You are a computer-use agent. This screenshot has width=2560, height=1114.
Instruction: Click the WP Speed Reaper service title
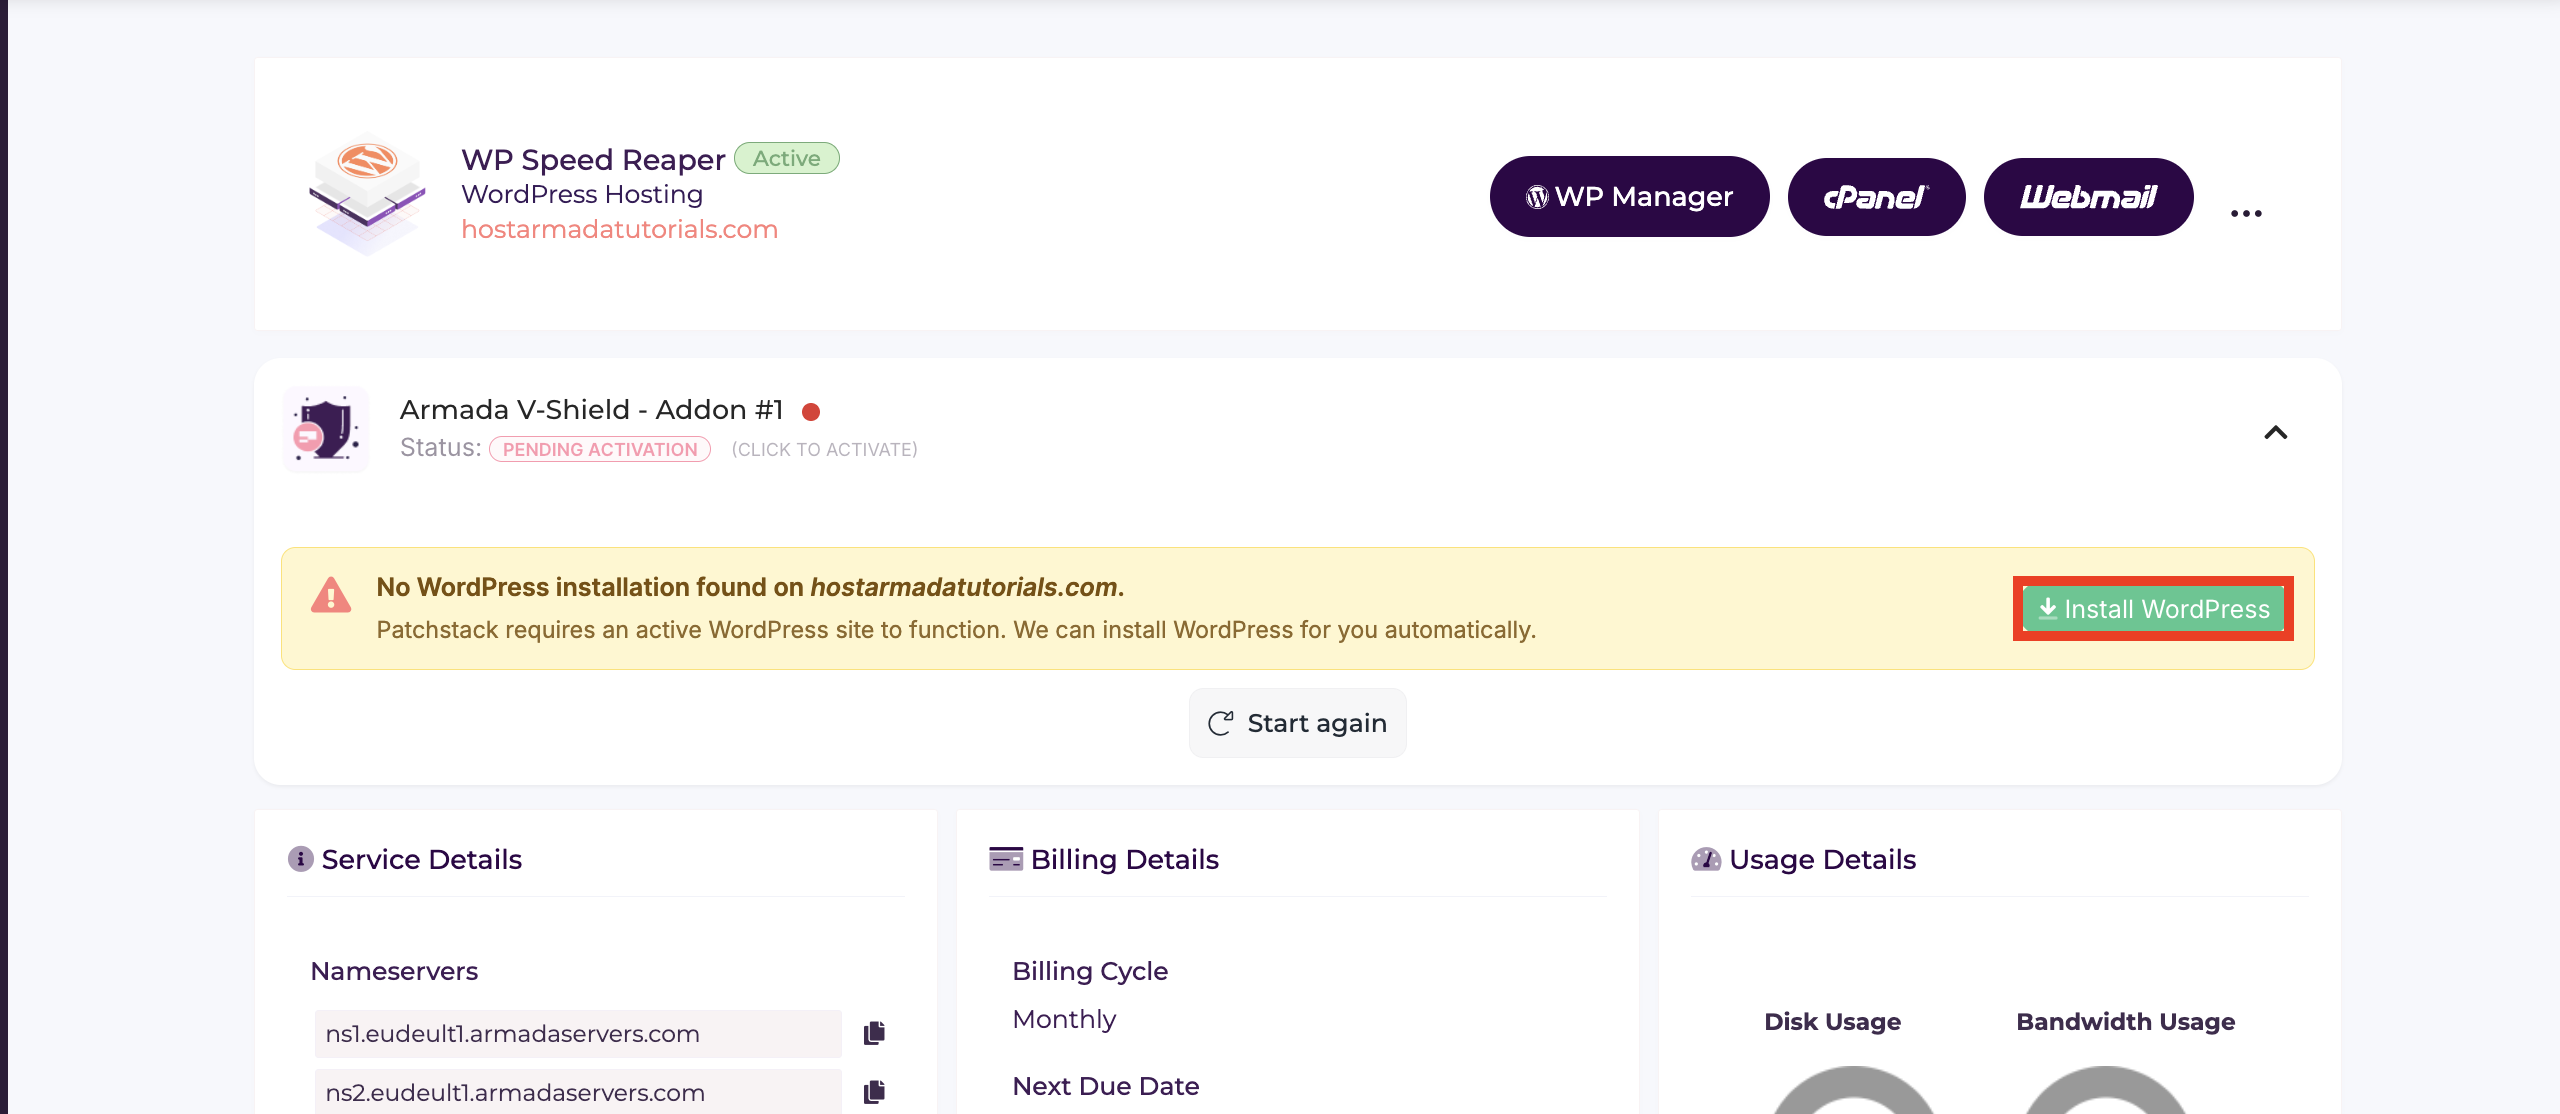coord(593,160)
